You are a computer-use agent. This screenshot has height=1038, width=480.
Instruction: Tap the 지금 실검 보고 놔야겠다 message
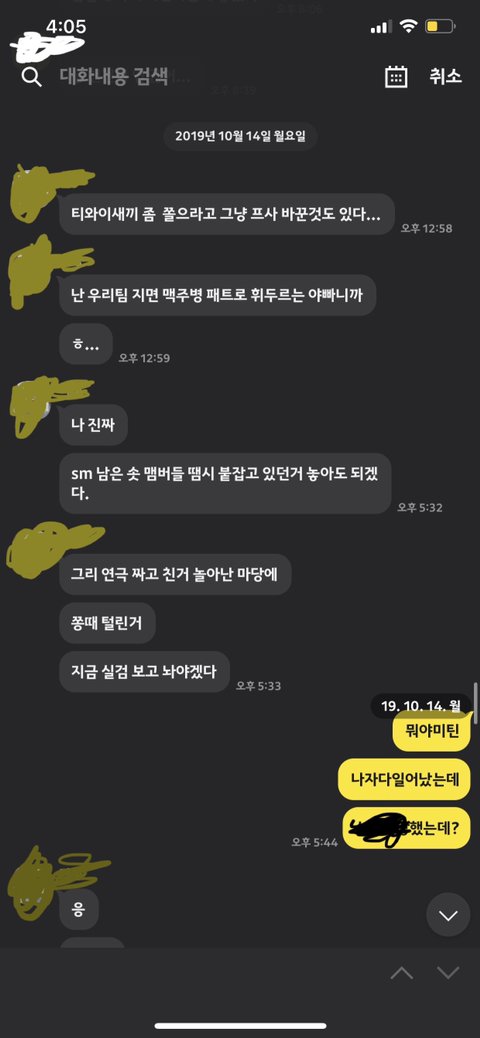pyautogui.click(x=144, y=671)
